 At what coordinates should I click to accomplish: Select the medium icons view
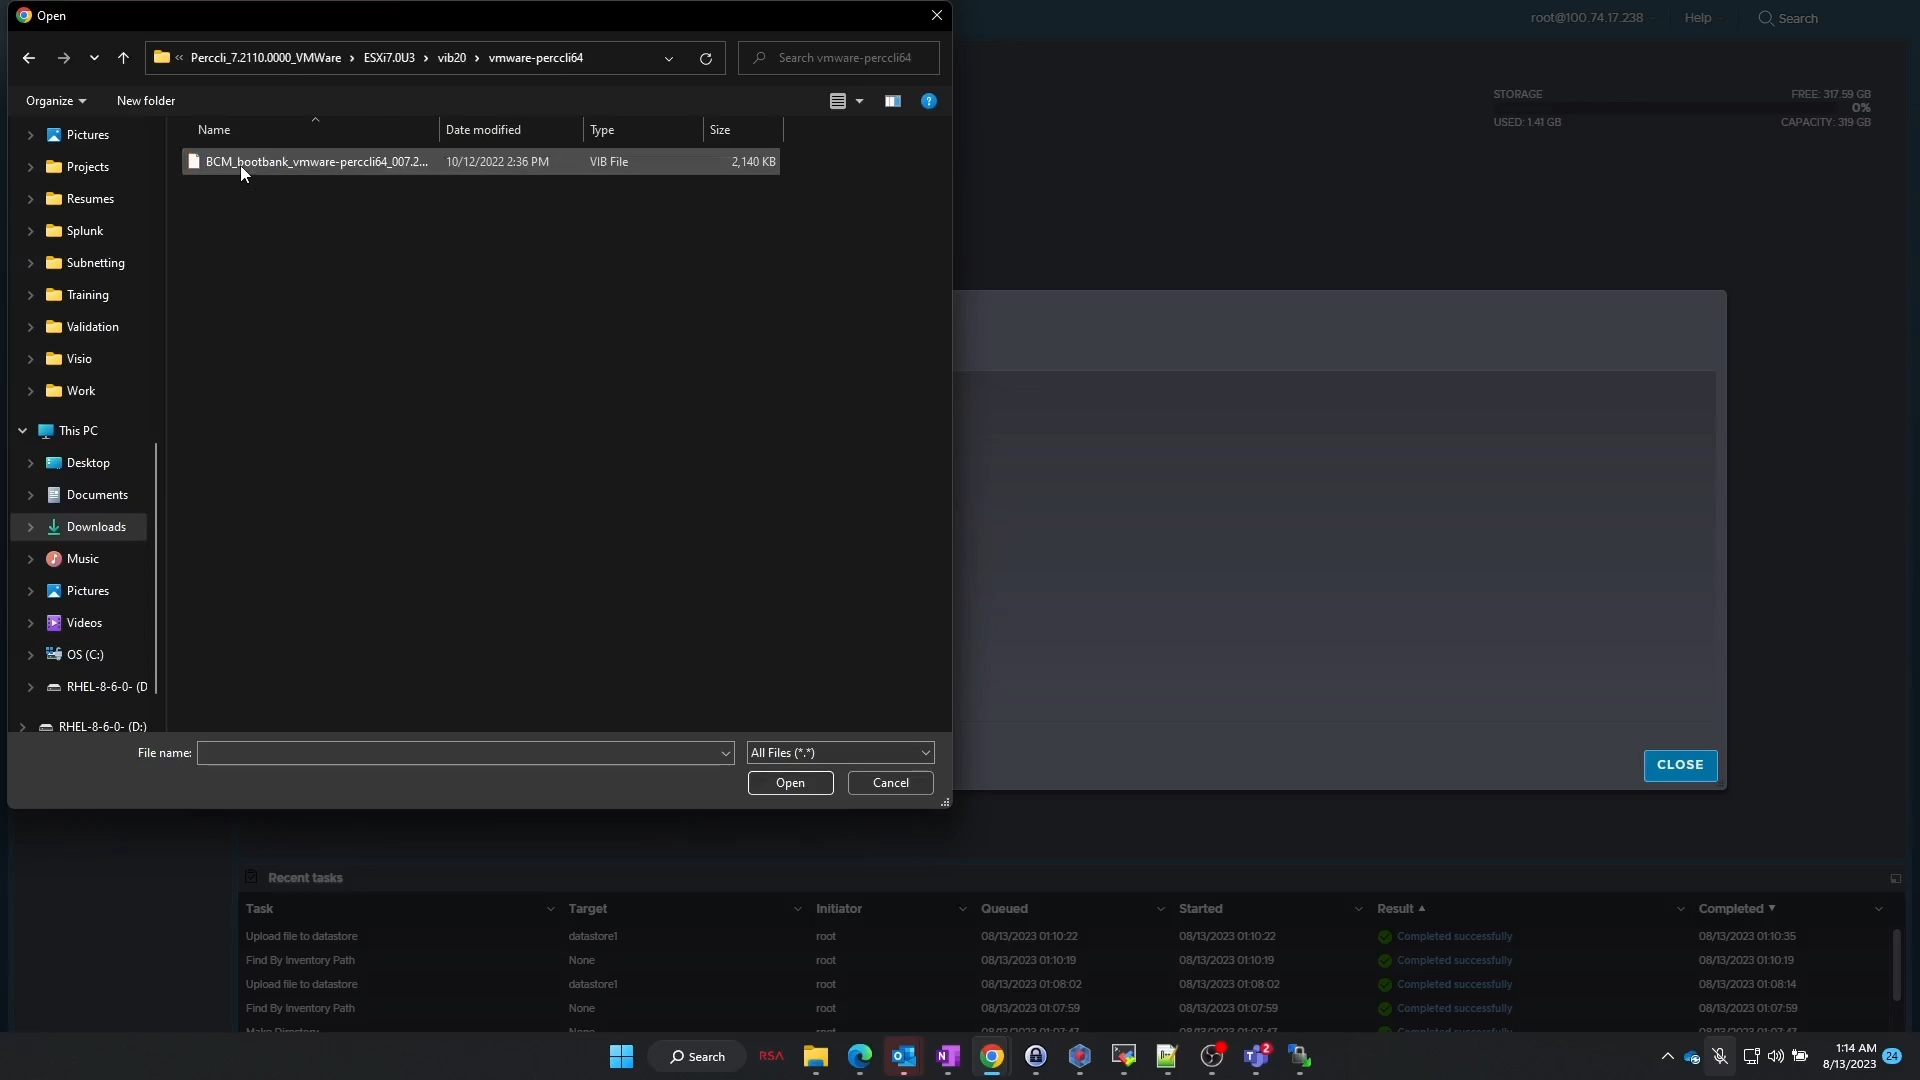coord(858,100)
